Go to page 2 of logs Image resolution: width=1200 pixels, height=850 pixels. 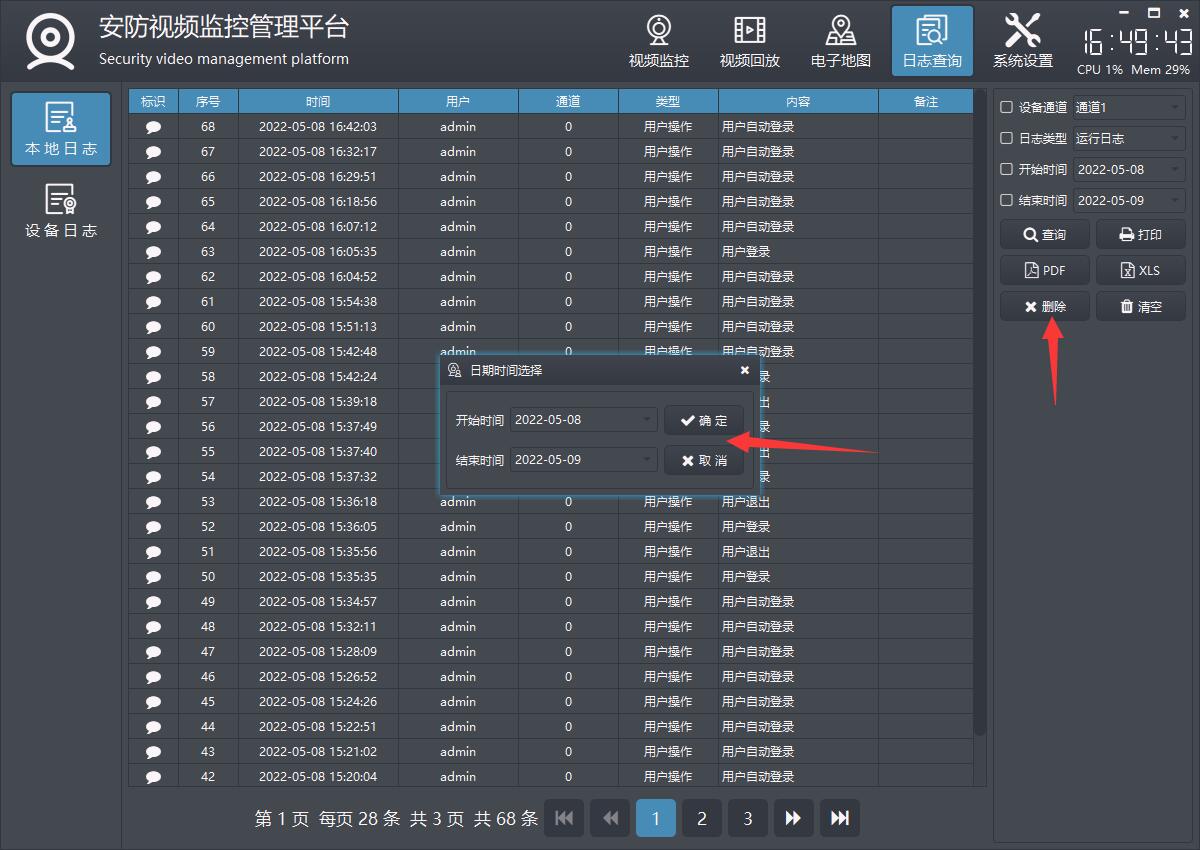click(x=701, y=818)
